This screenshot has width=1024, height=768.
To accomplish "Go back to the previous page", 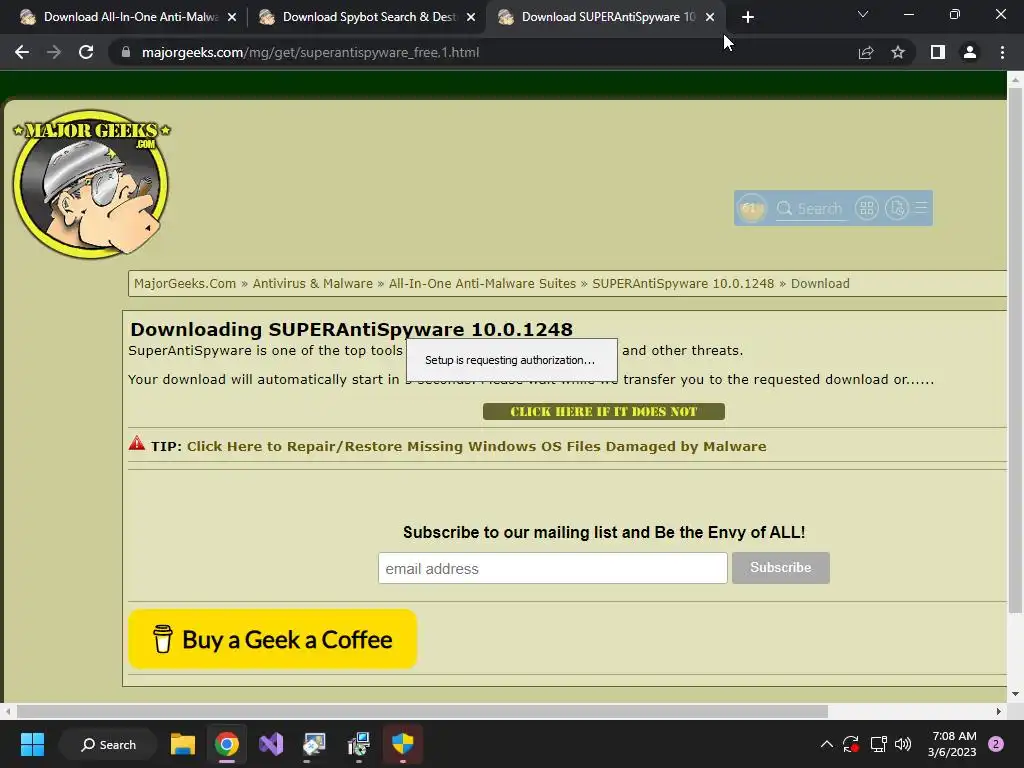I will [x=22, y=52].
